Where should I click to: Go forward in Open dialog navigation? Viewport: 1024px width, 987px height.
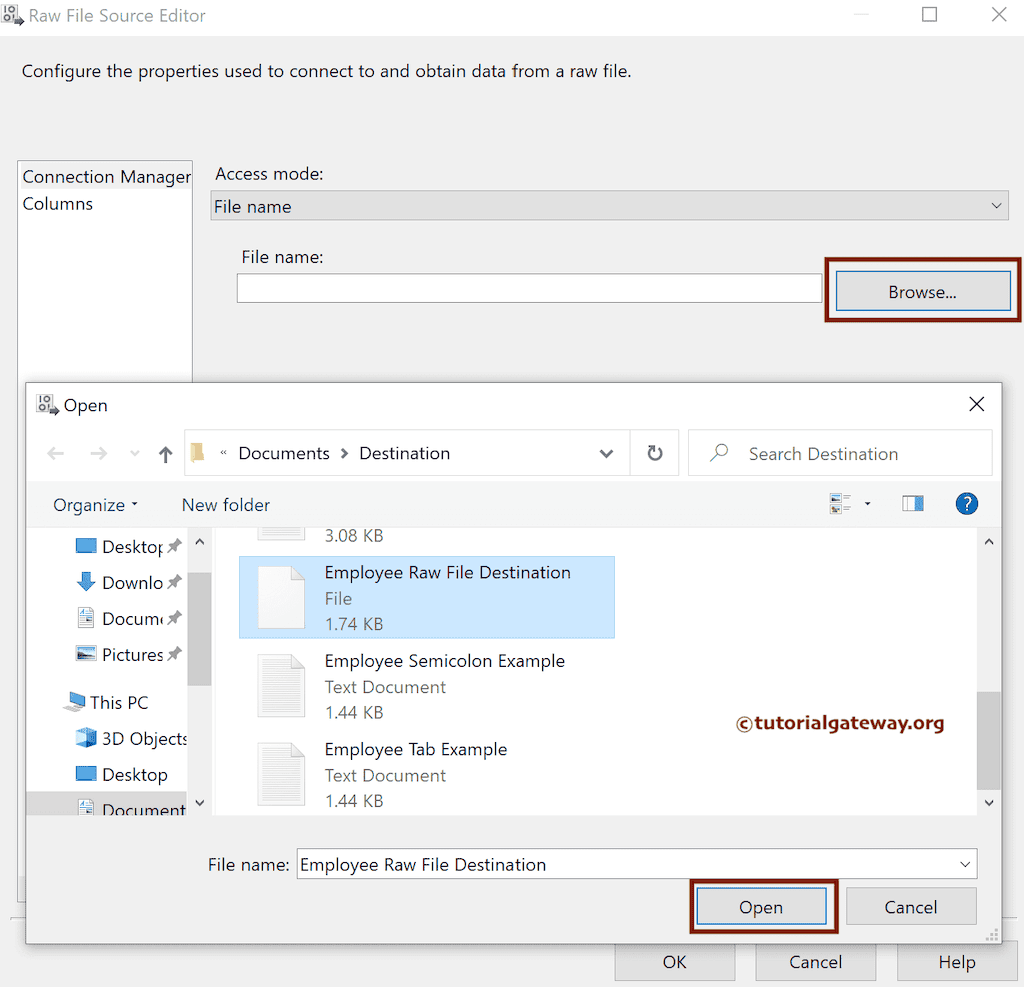[99, 453]
